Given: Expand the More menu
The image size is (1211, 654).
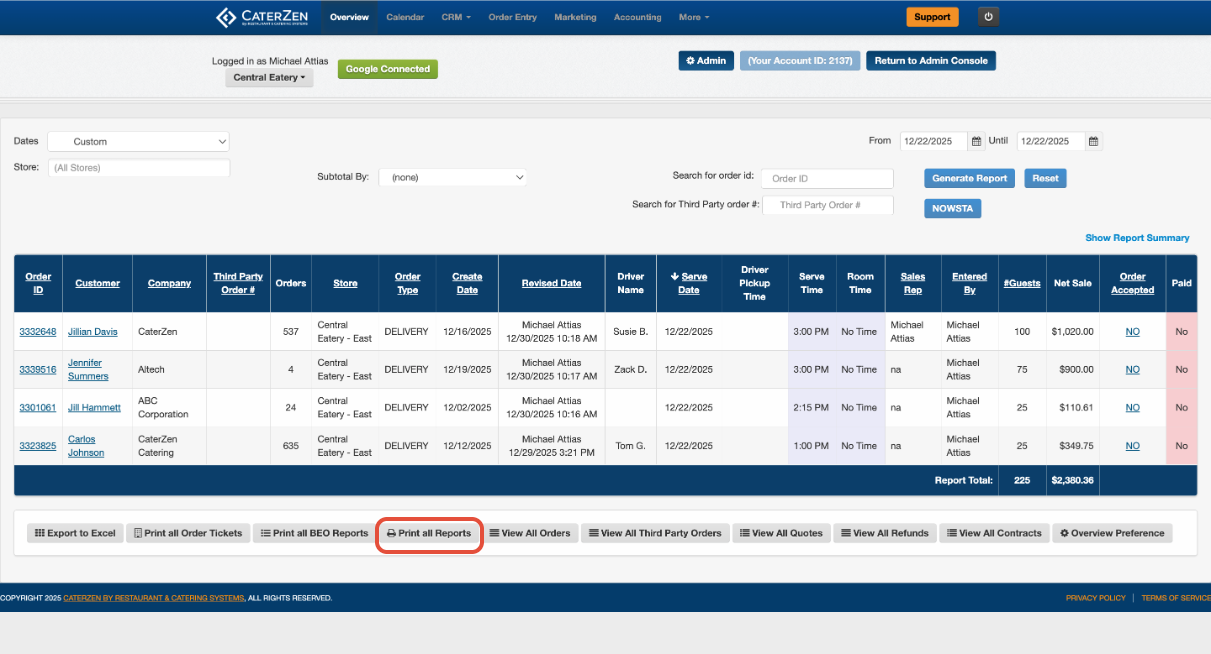Looking at the screenshot, I should click(x=694, y=17).
